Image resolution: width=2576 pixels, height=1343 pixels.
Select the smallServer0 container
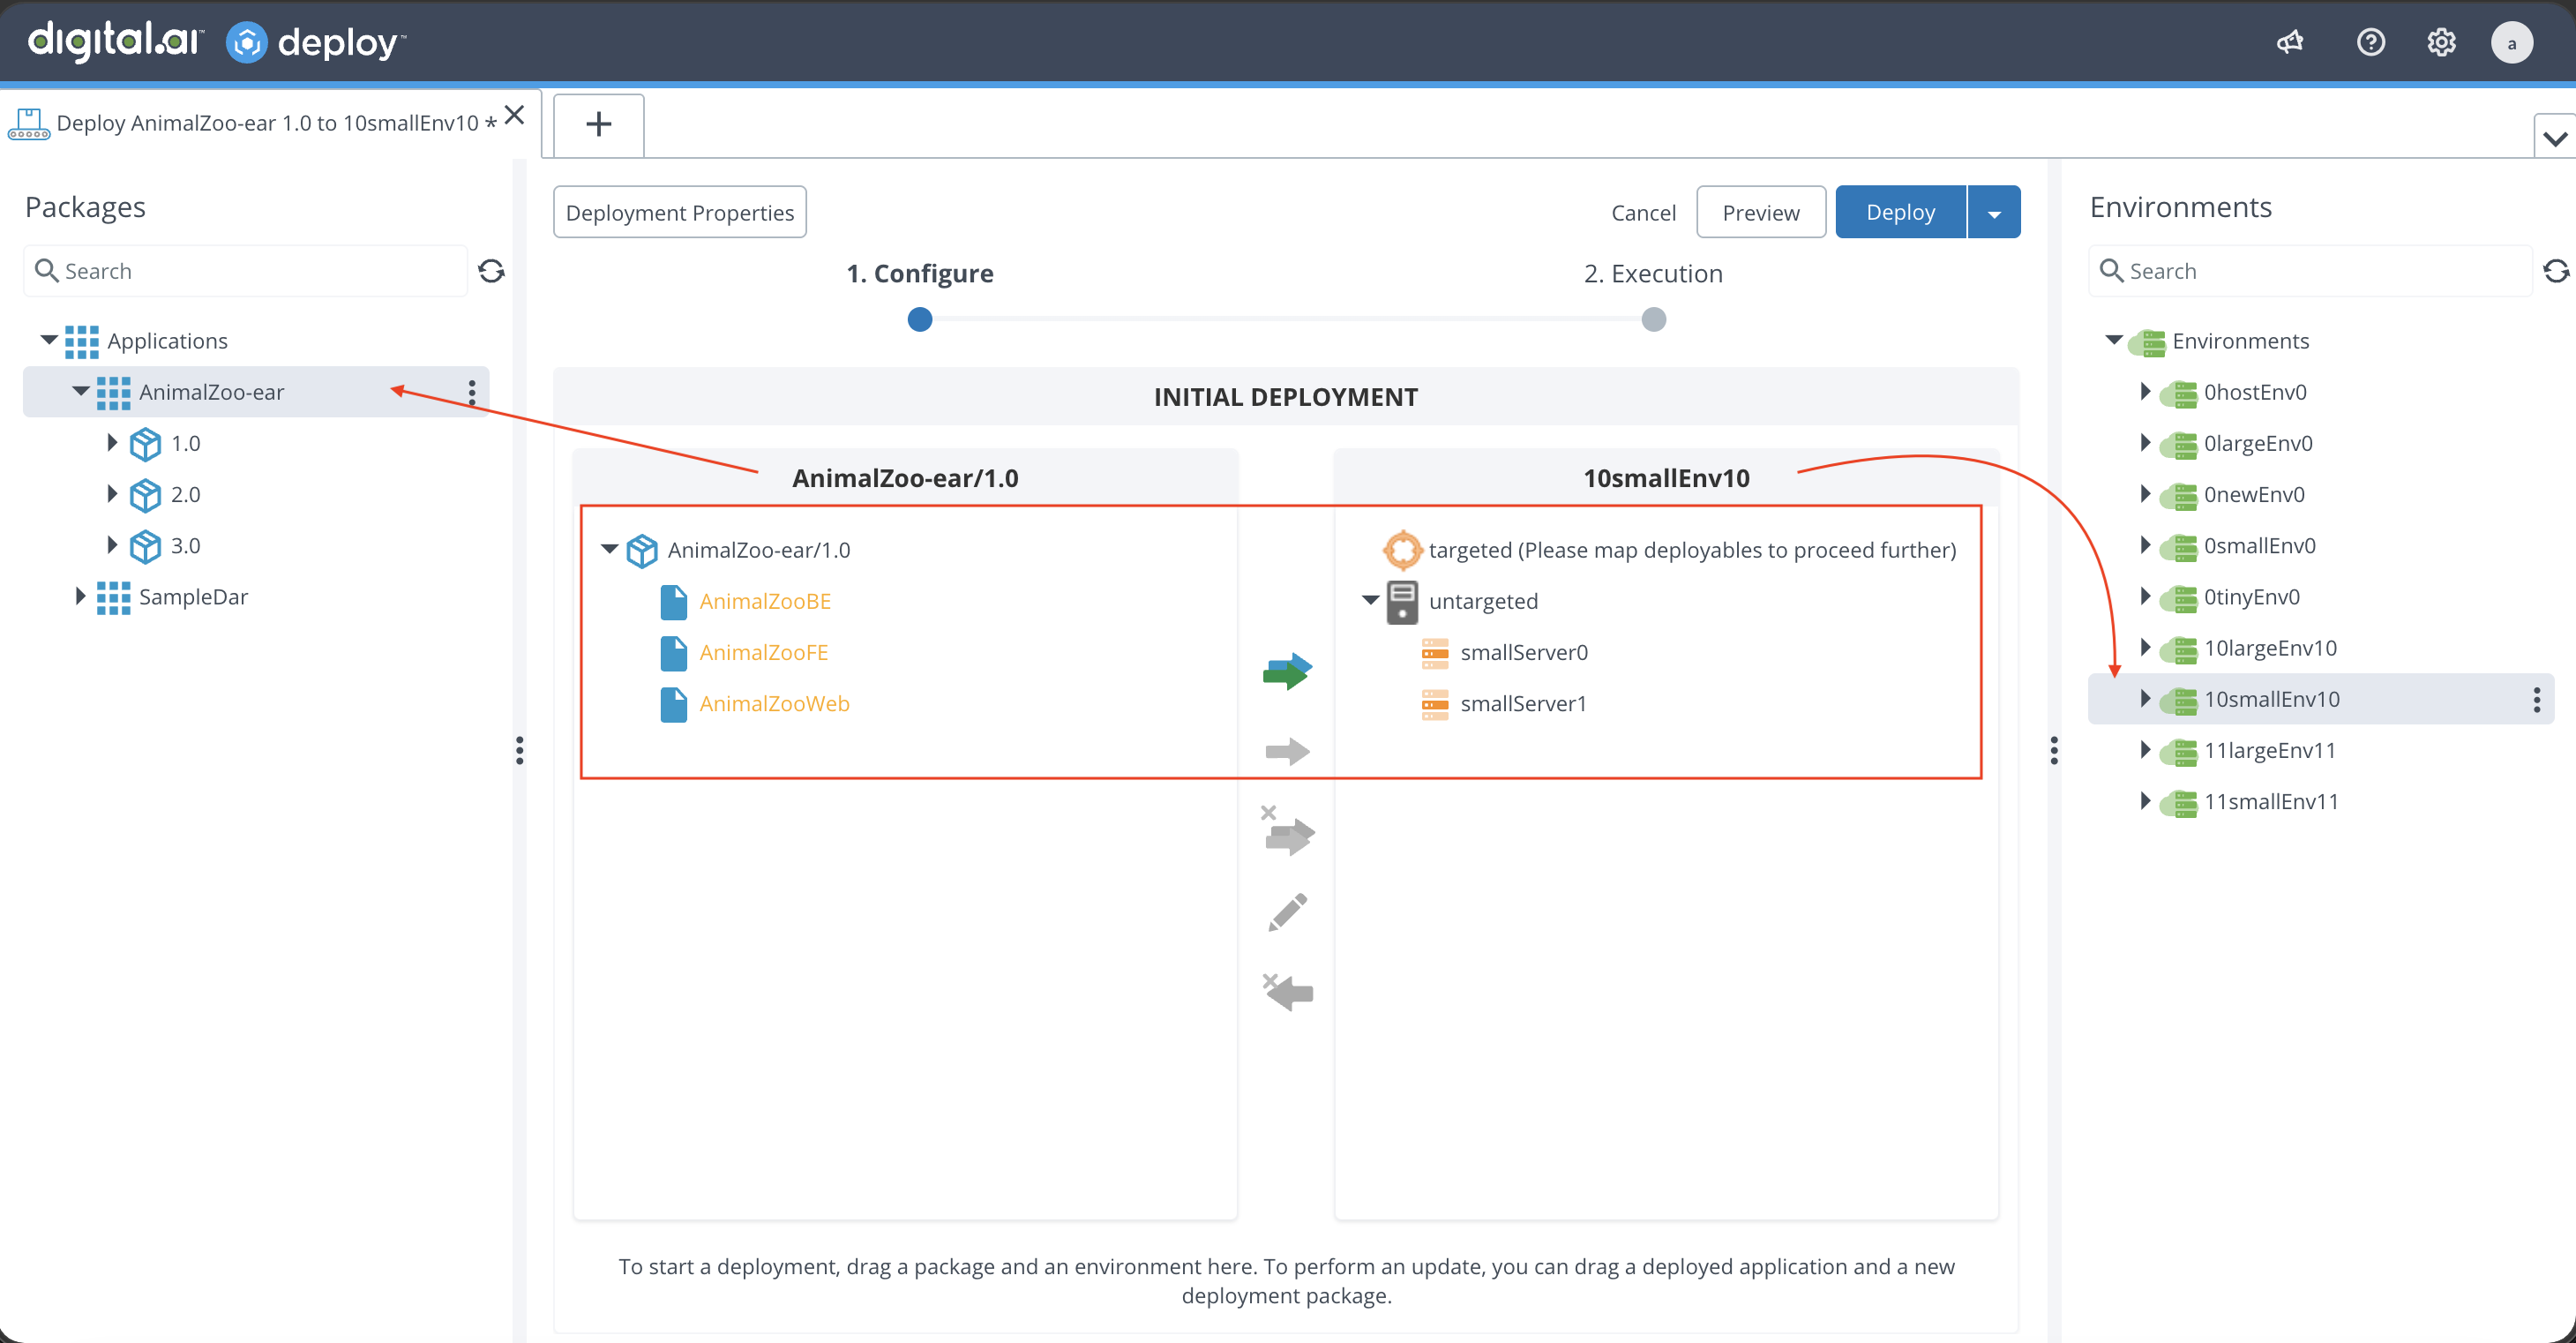pyautogui.click(x=1524, y=652)
